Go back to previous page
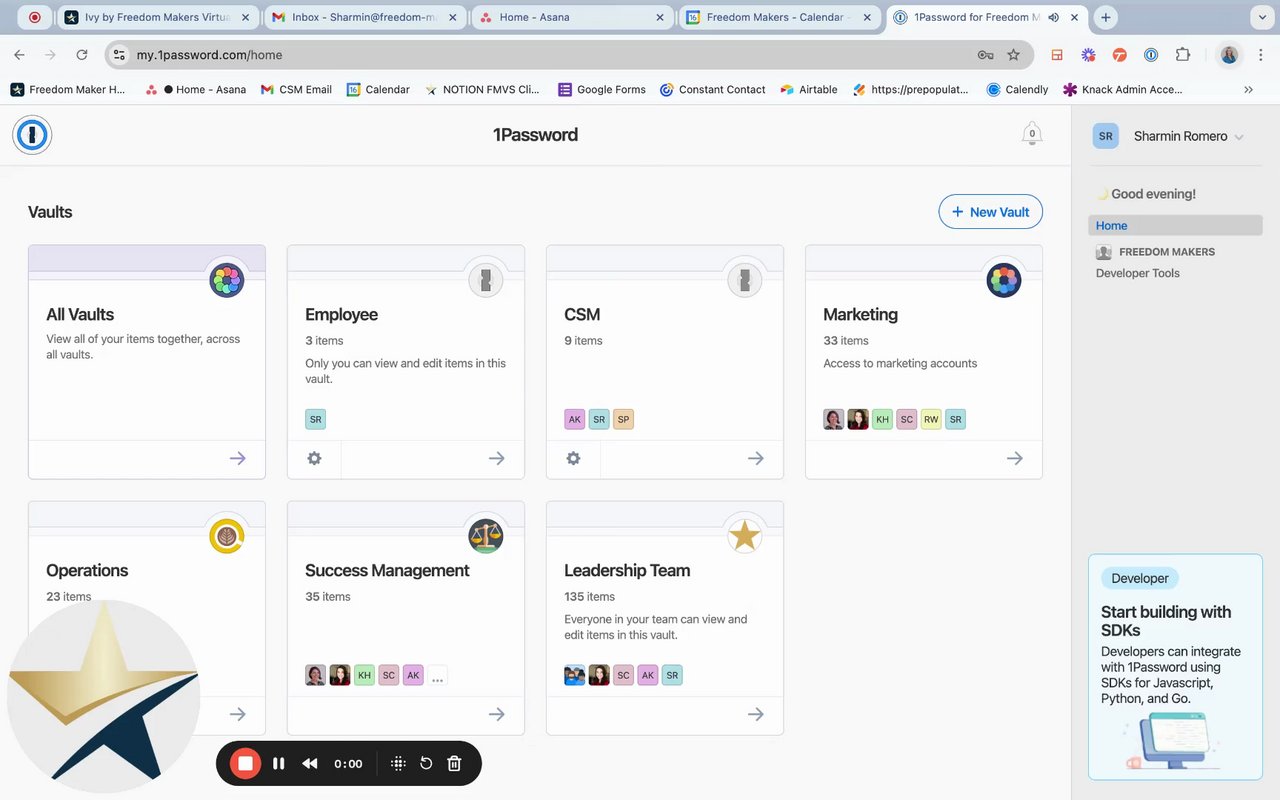Screen dimensions: 1280x800 (x=19, y=55)
